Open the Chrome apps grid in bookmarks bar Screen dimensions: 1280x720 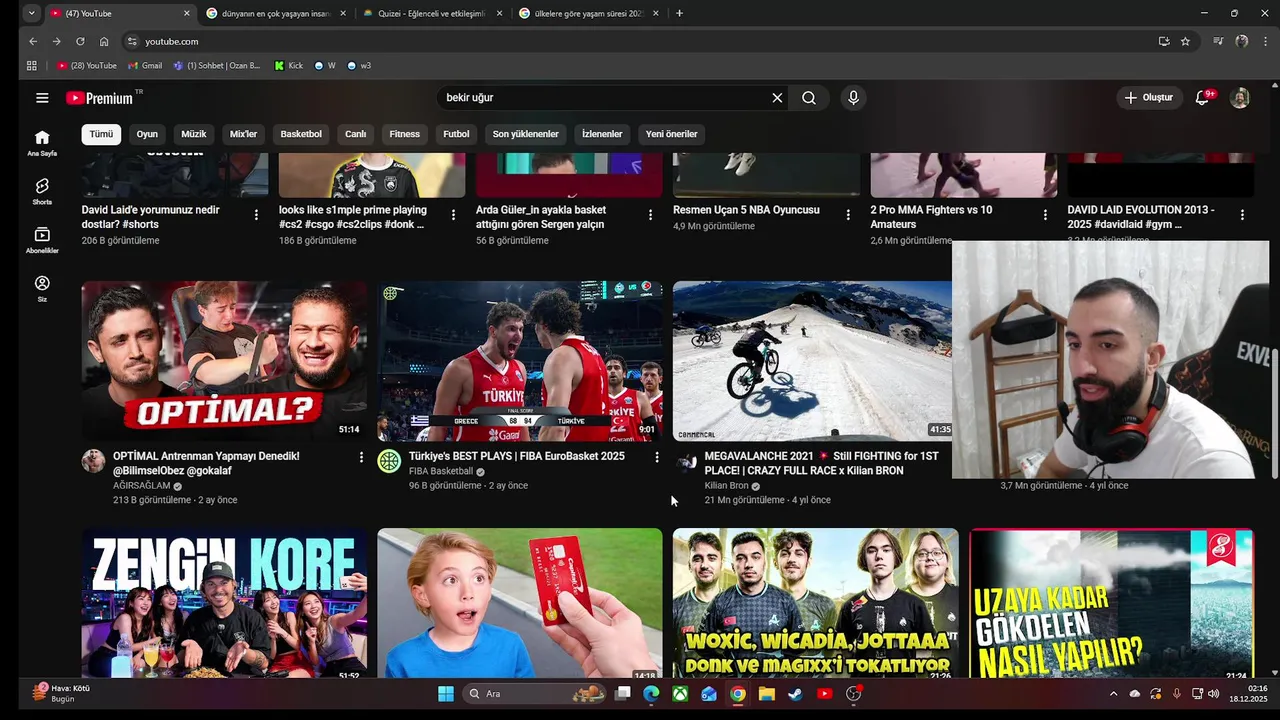pos(32,65)
